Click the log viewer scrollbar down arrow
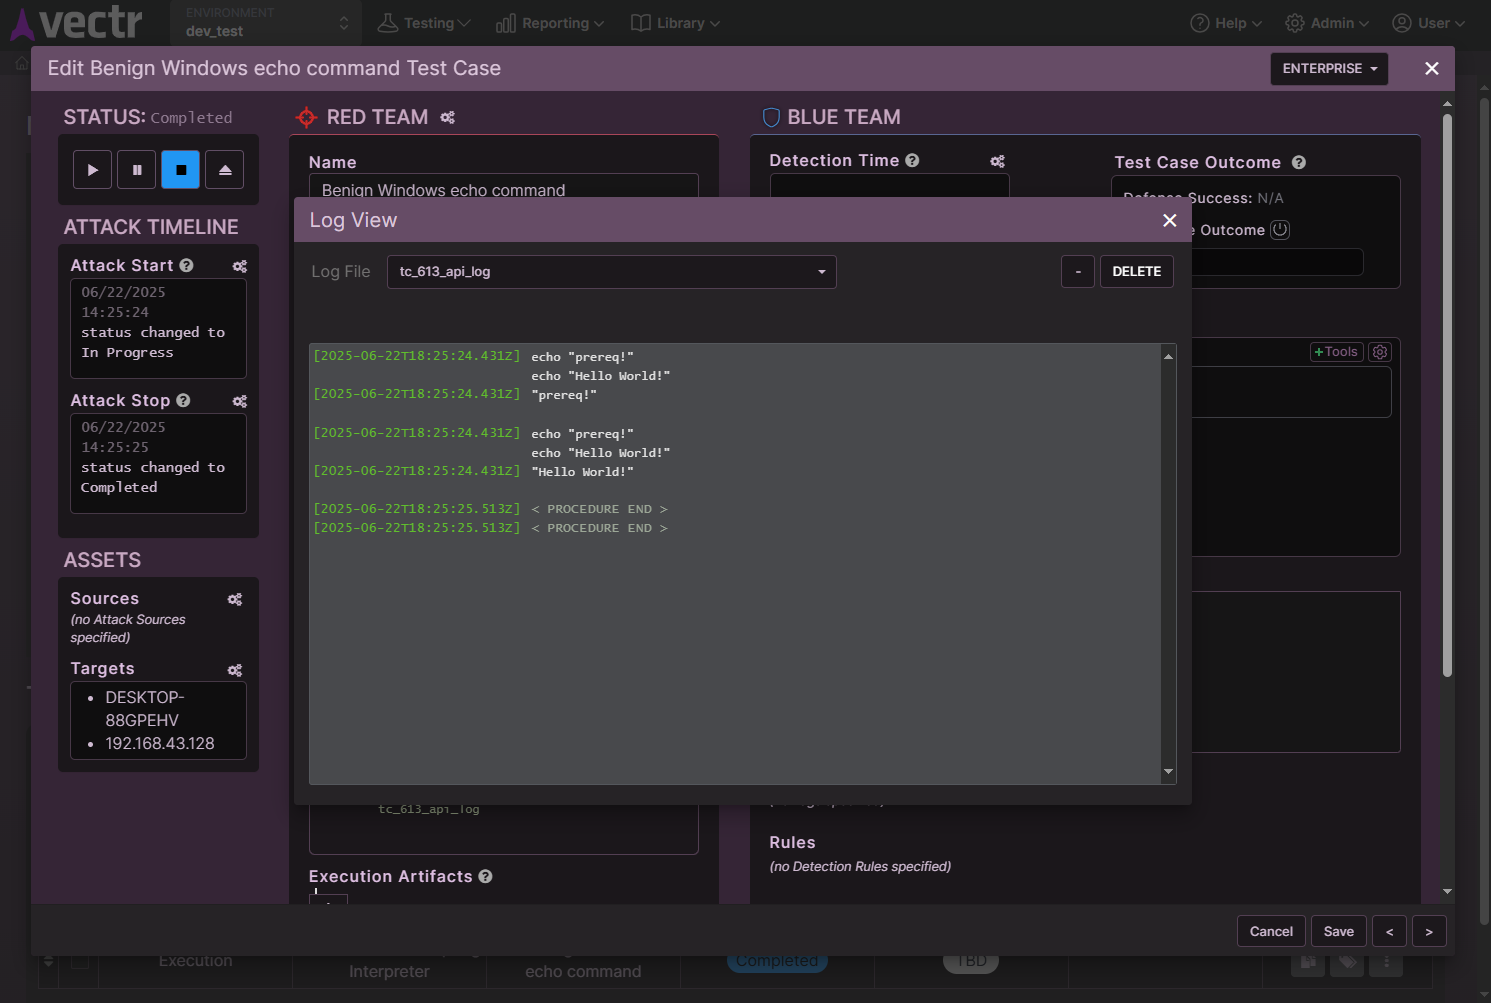 coord(1167,772)
